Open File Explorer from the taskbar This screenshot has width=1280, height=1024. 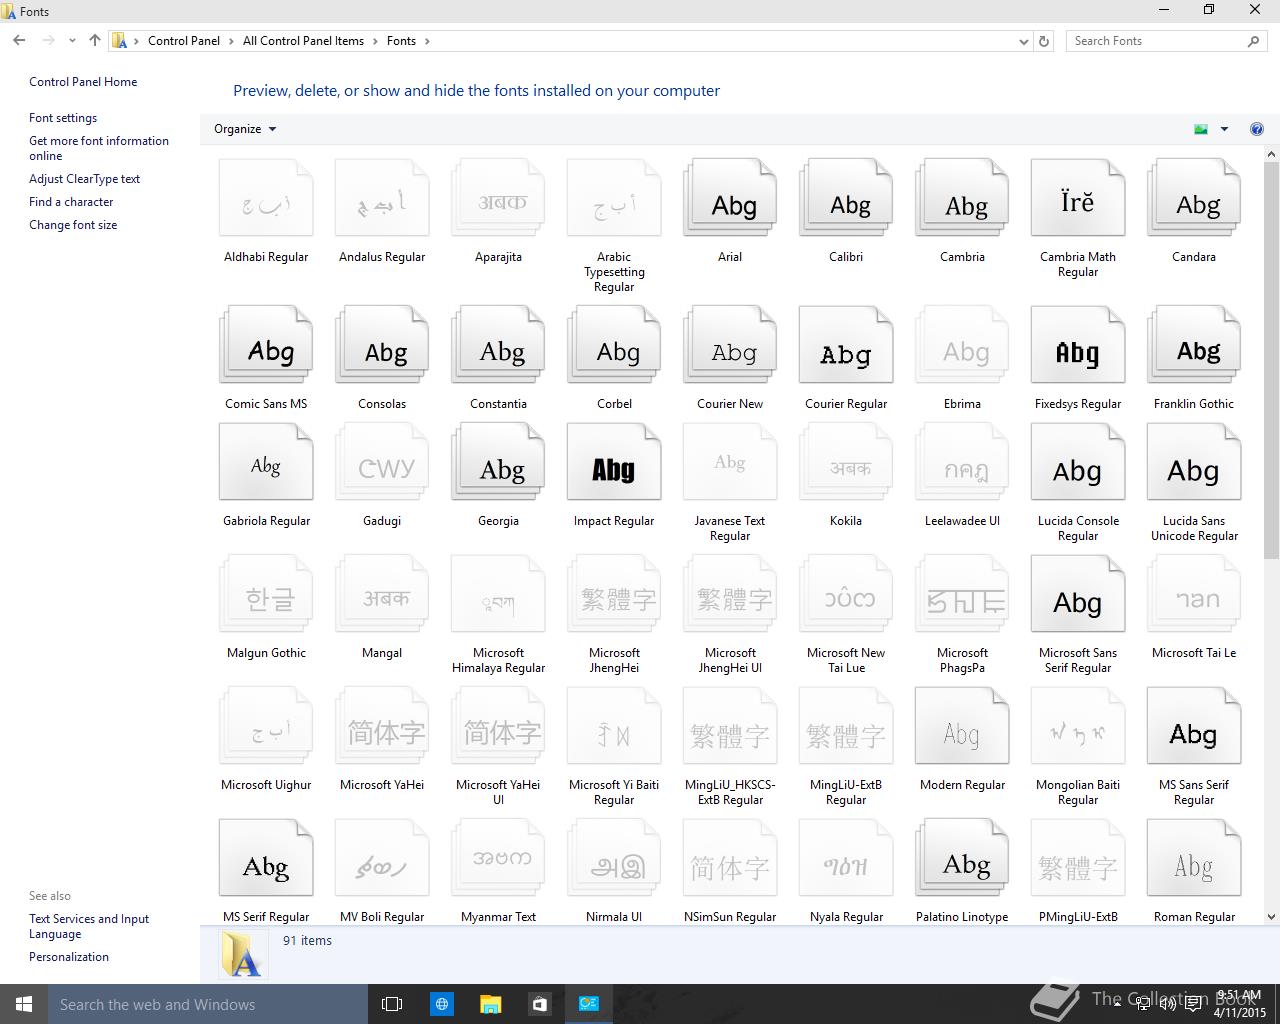click(490, 1004)
